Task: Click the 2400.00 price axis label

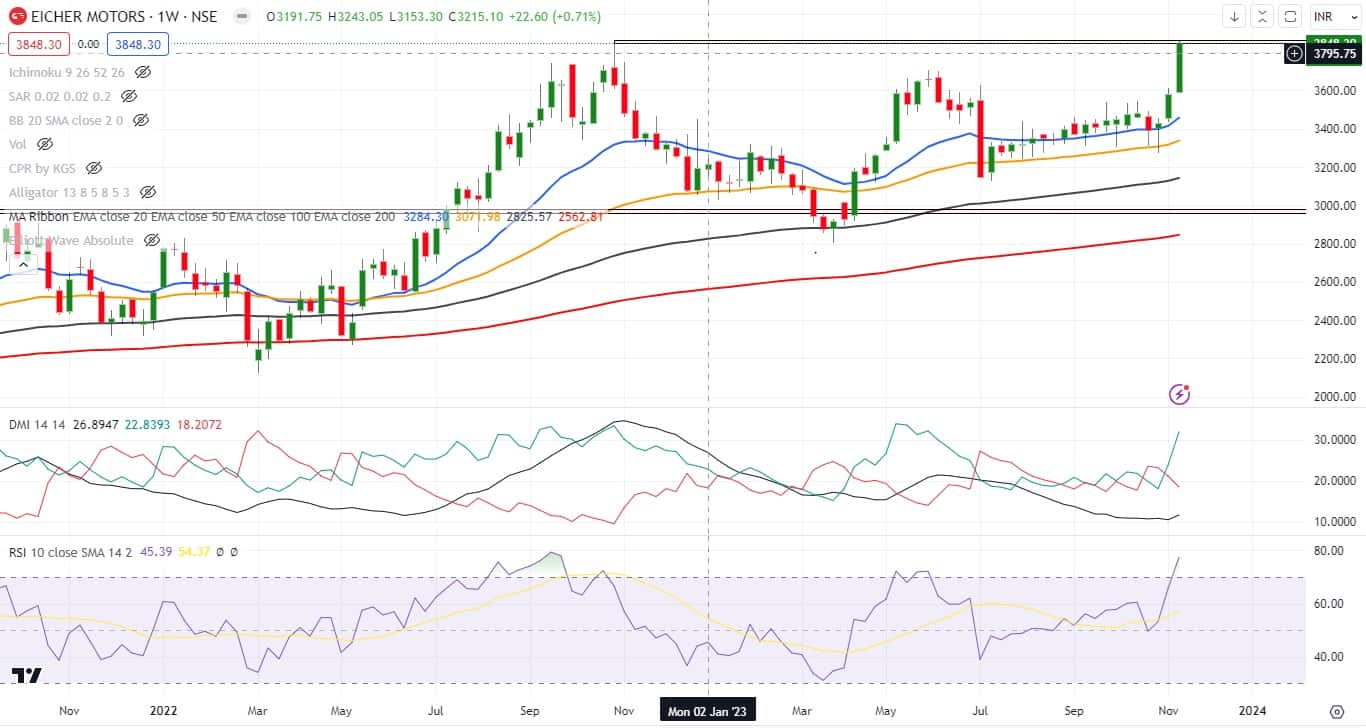Action: 1334,320
